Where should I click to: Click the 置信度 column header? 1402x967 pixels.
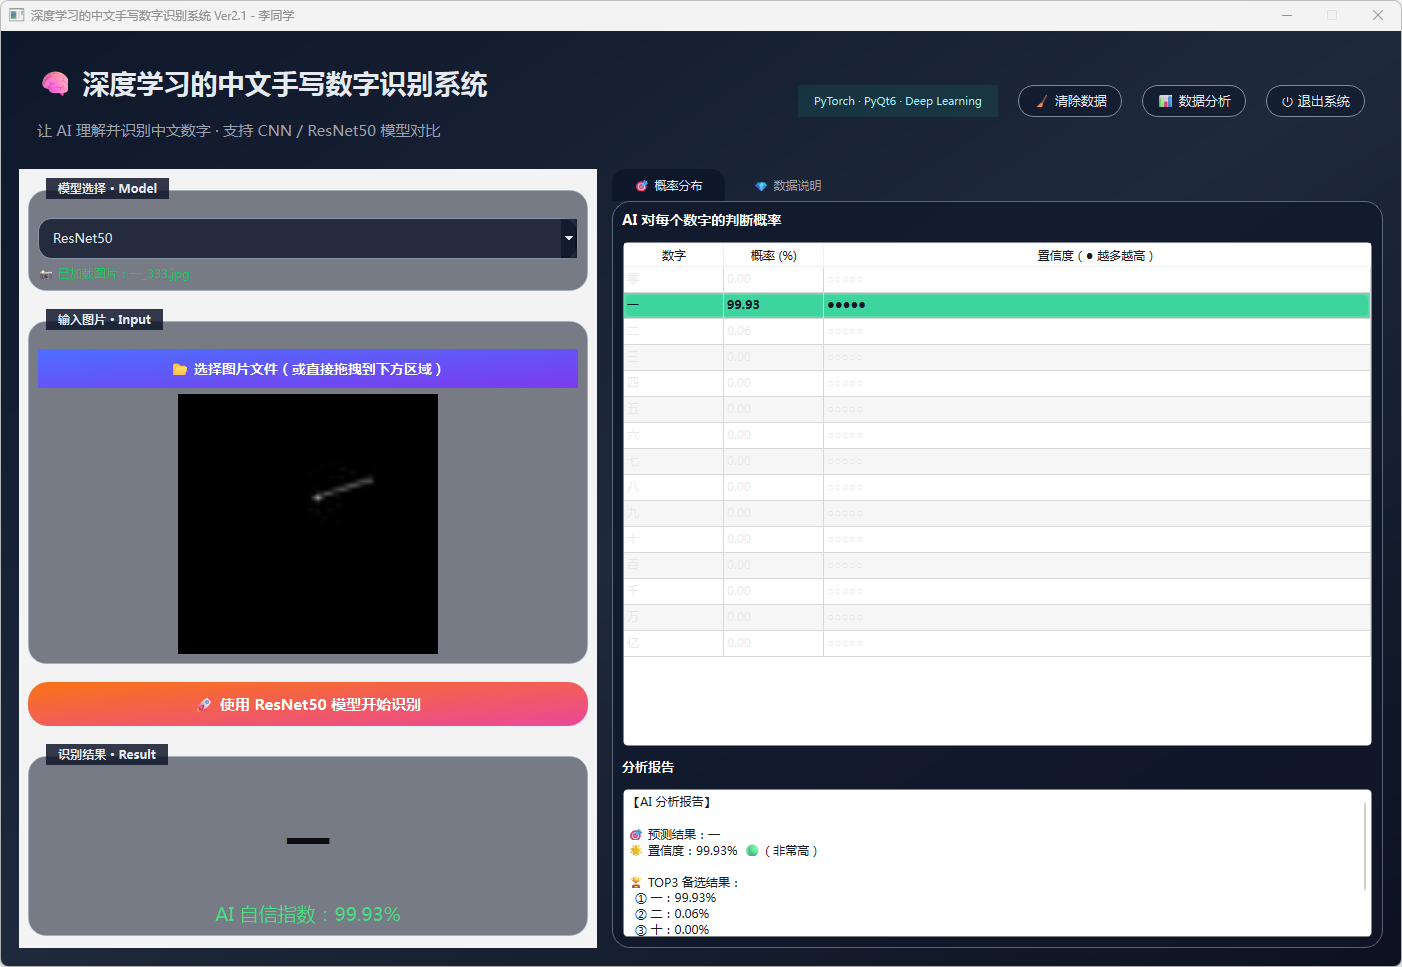pyautogui.click(x=1096, y=256)
